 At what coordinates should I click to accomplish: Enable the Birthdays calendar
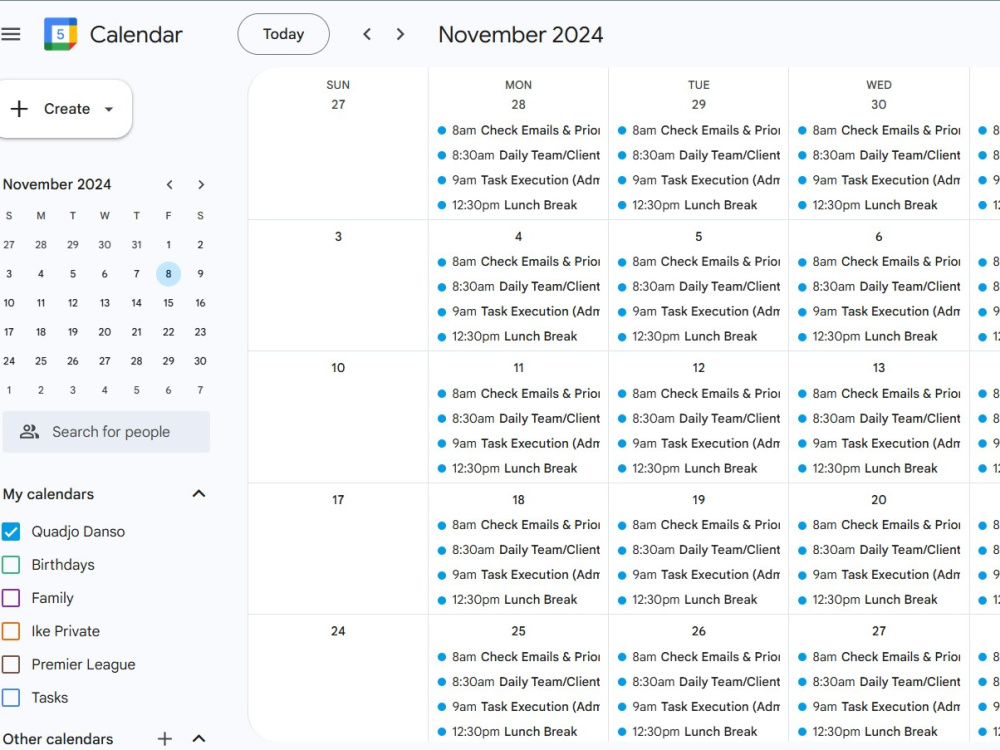[11, 564]
